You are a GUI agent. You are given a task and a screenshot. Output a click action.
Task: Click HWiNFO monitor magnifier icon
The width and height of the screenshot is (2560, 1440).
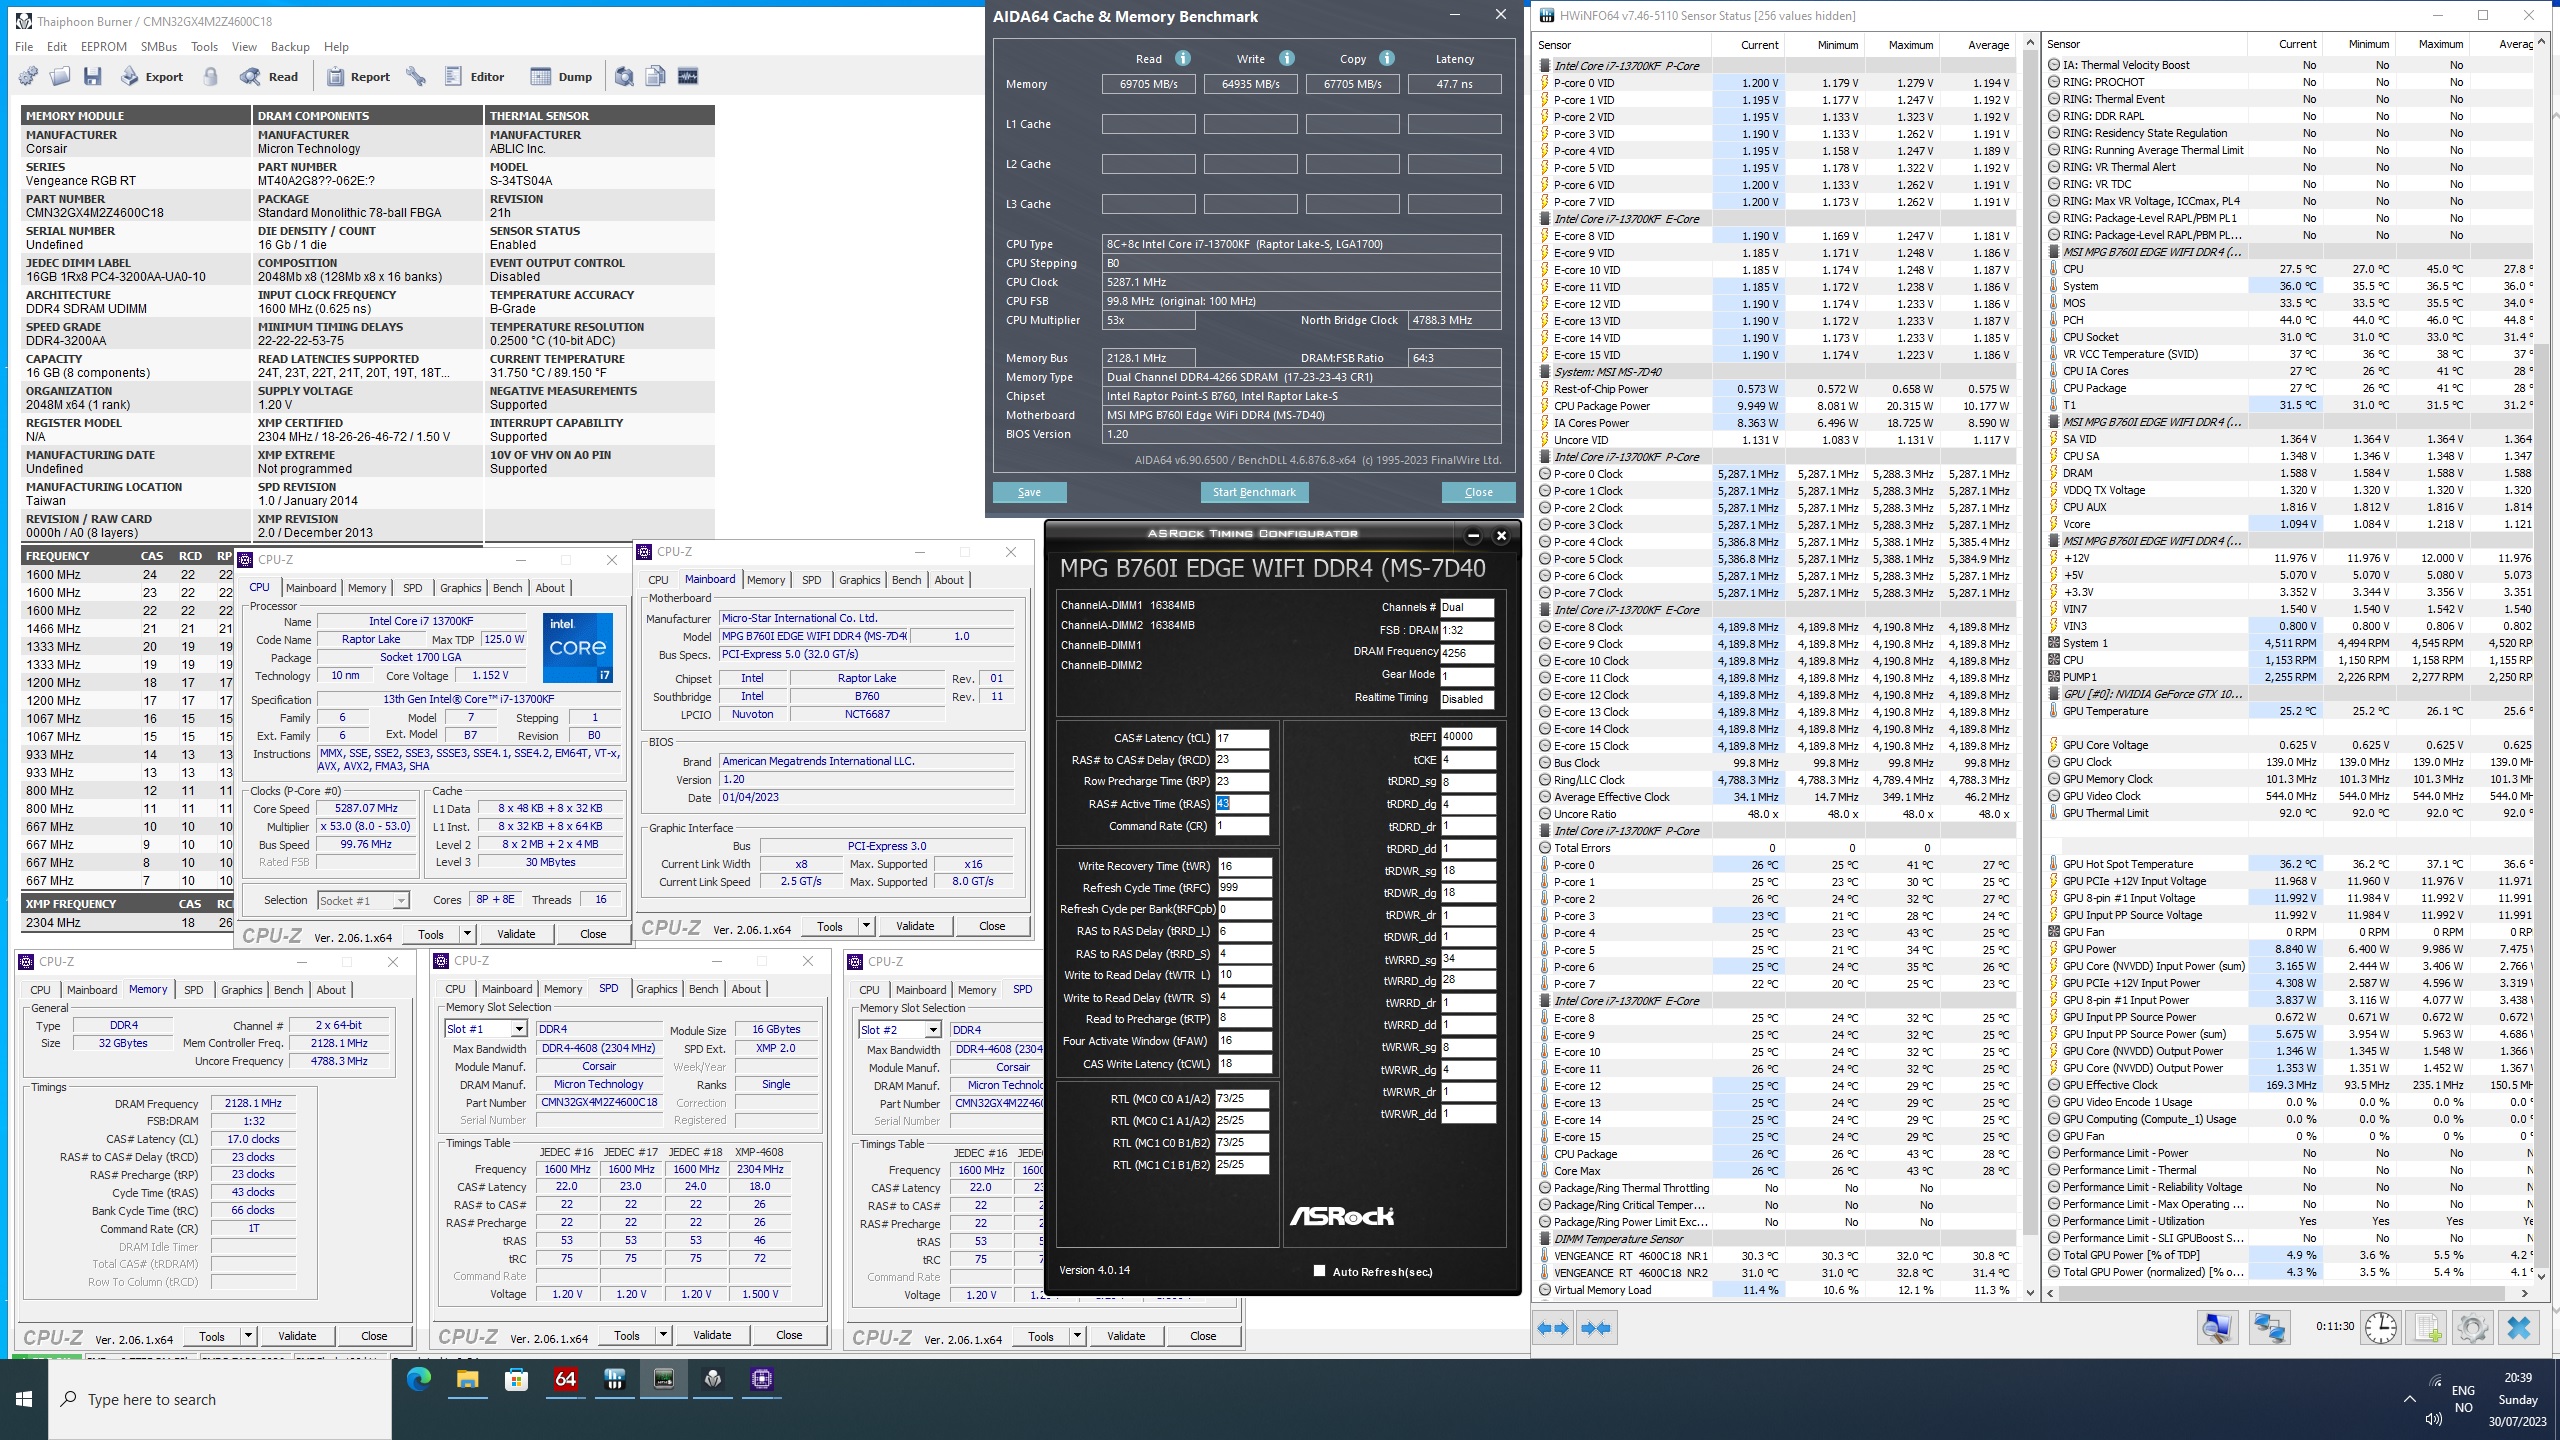point(2217,1328)
